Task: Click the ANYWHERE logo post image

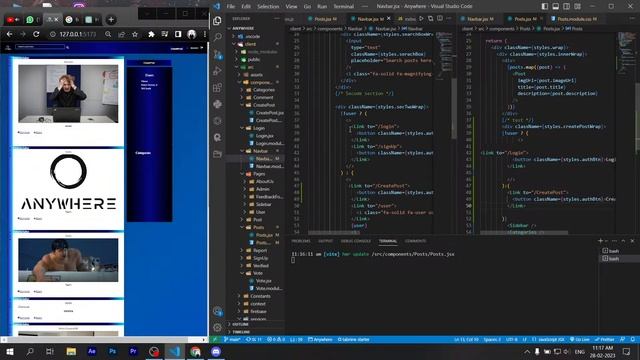Action: (x=68, y=181)
